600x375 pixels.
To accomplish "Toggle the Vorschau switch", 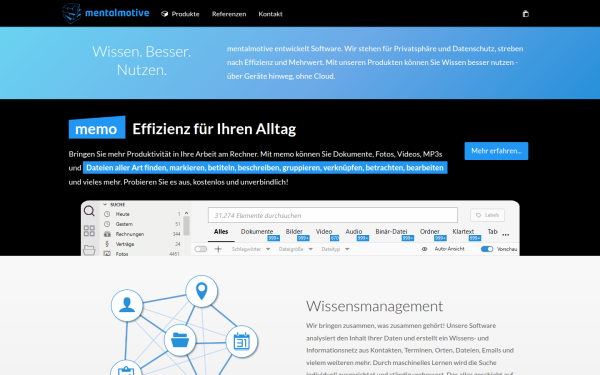I will pyautogui.click(x=487, y=249).
